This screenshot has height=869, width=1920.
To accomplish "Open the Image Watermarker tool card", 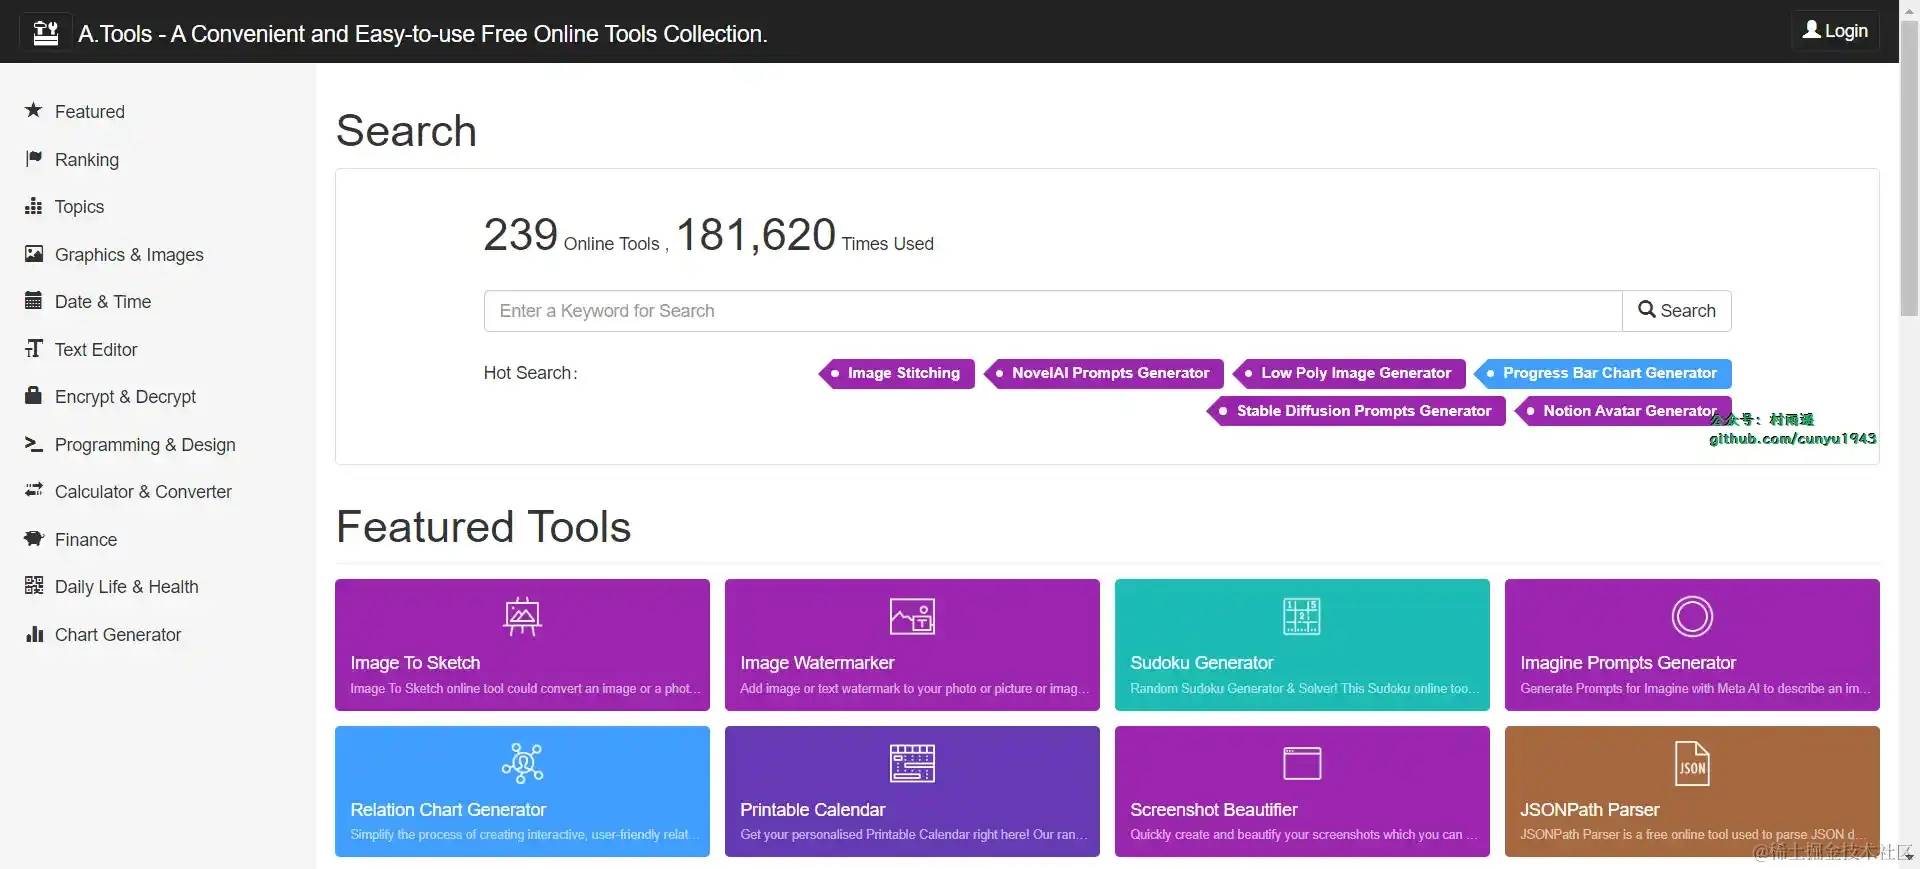I will click(x=912, y=645).
